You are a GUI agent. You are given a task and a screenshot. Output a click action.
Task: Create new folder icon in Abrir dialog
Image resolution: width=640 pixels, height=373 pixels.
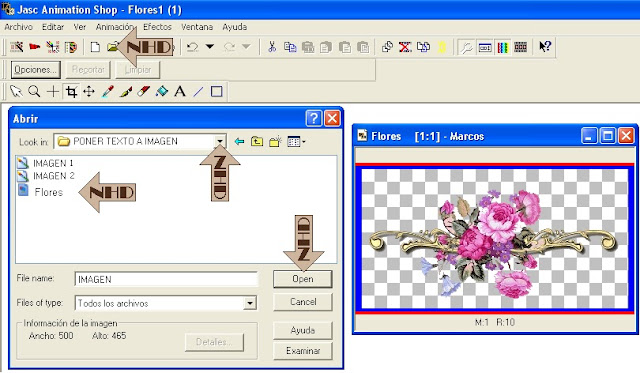point(275,142)
